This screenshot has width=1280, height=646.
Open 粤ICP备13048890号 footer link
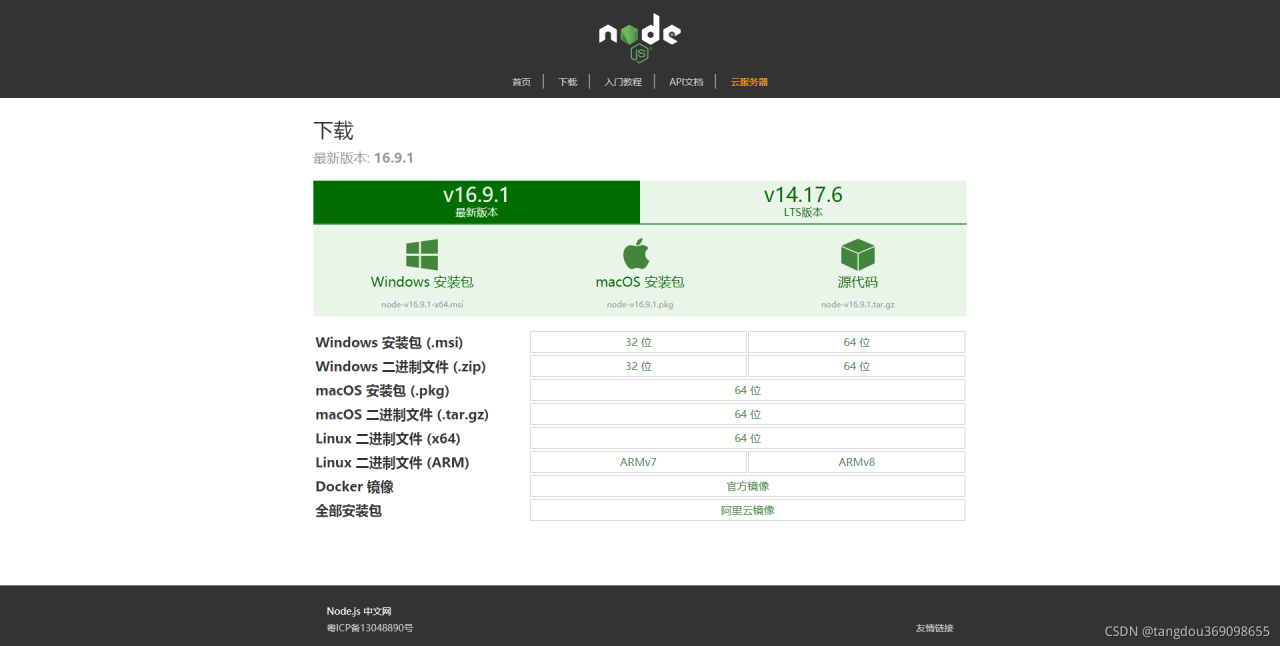[370, 628]
